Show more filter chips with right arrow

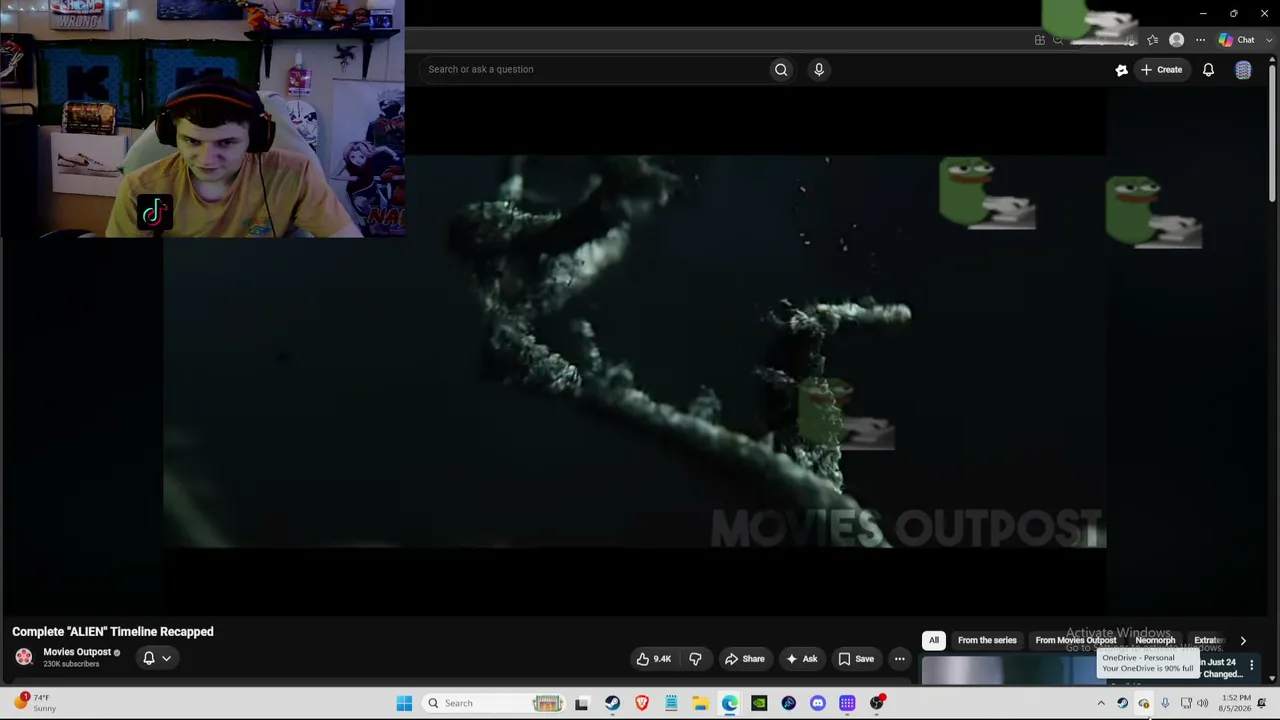[1243, 640]
